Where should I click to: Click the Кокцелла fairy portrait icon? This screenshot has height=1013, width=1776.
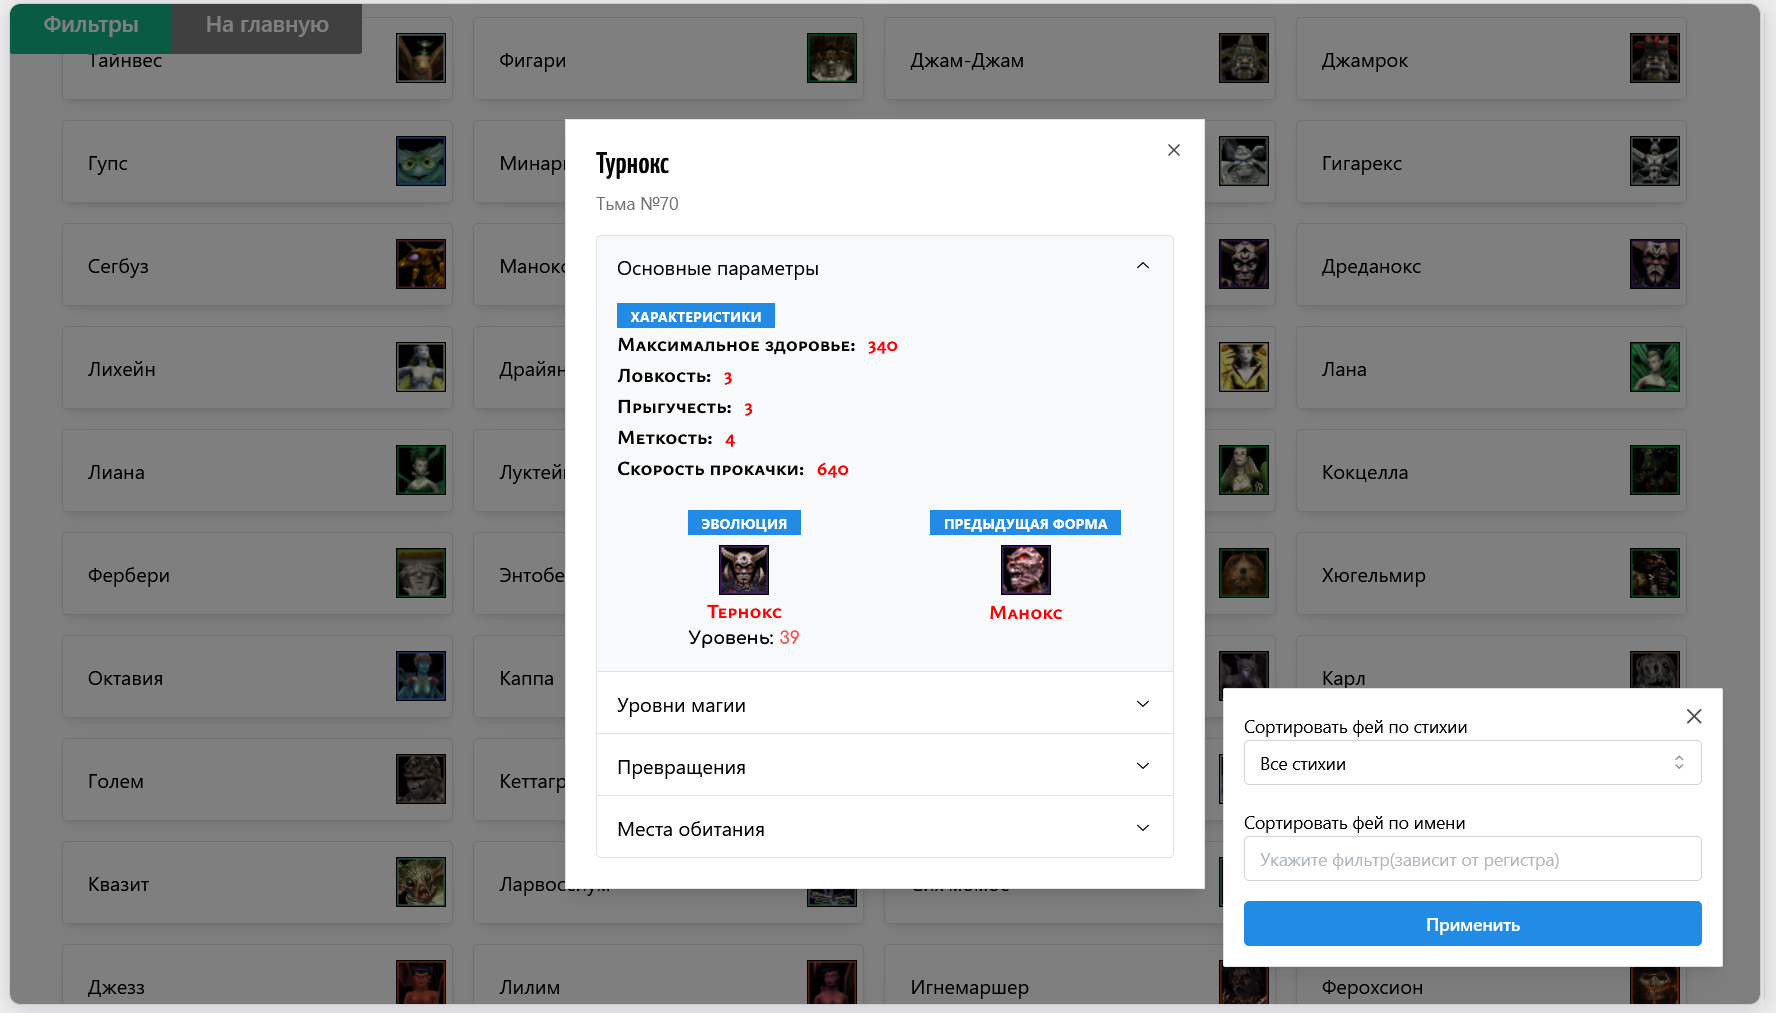click(x=1655, y=470)
